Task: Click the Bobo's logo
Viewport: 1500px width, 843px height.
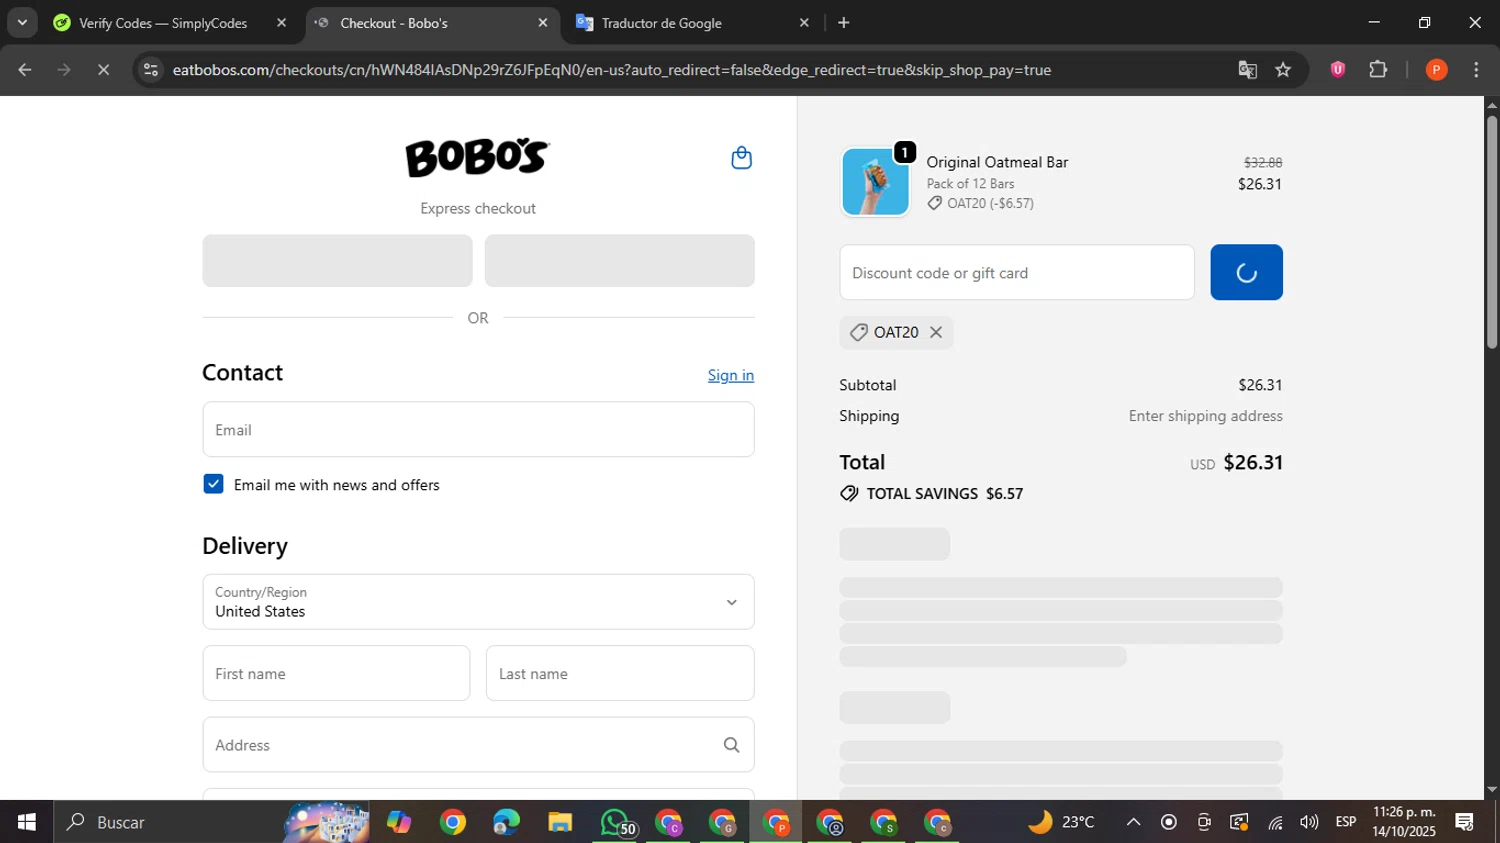Action: (477, 157)
